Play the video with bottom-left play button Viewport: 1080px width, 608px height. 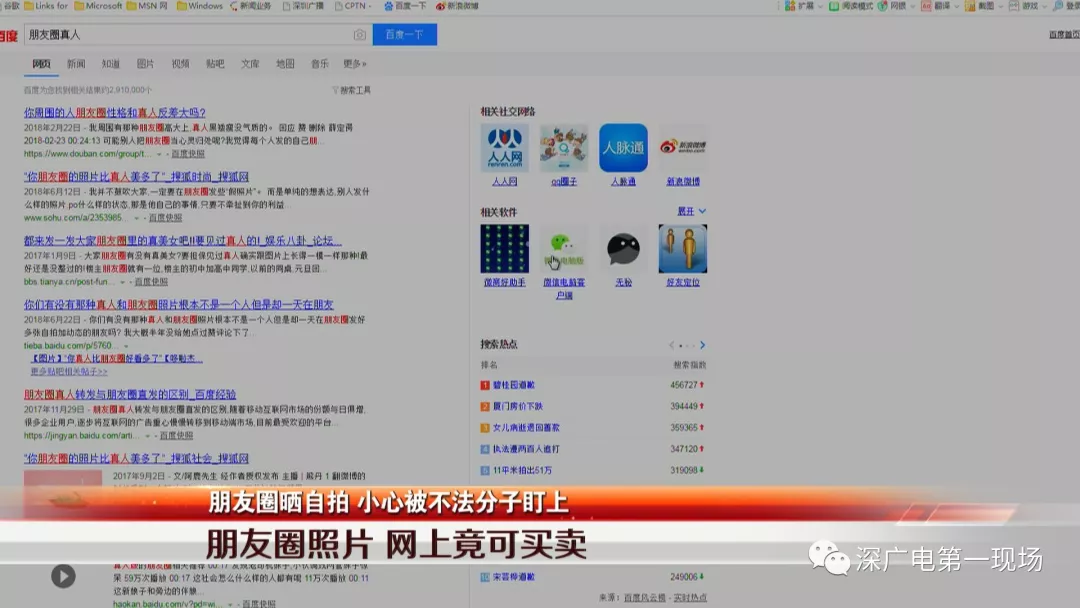point(63,576)
